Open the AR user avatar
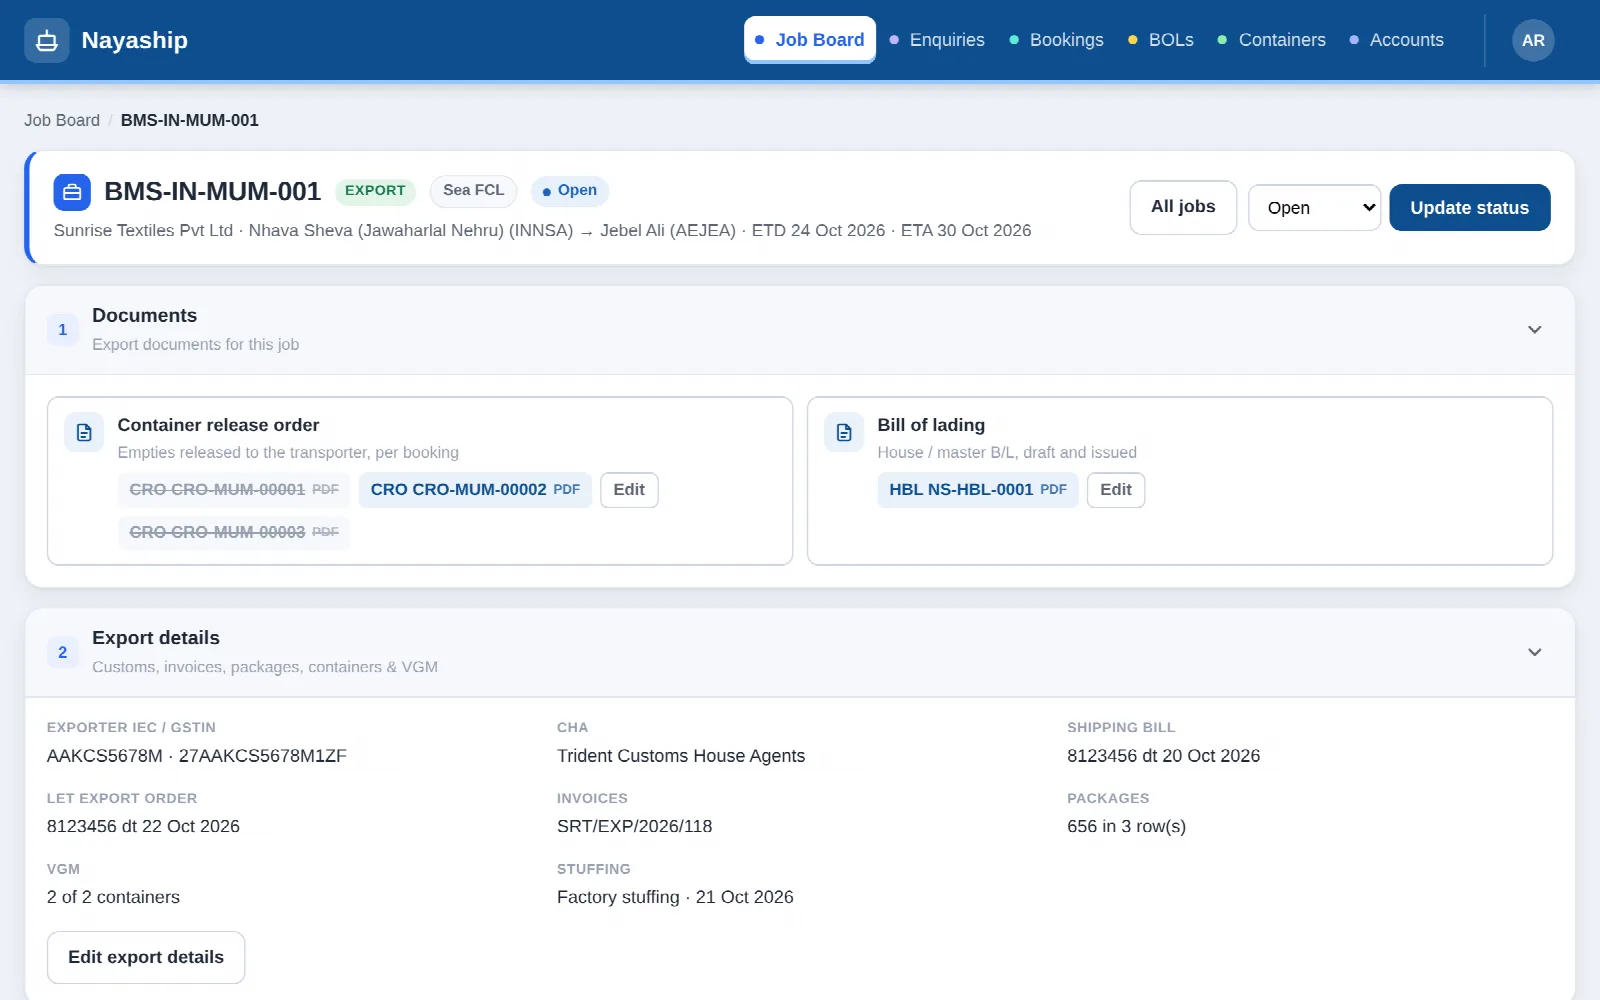Viewport: 1600px width, 1000px height. [1533, 40]
